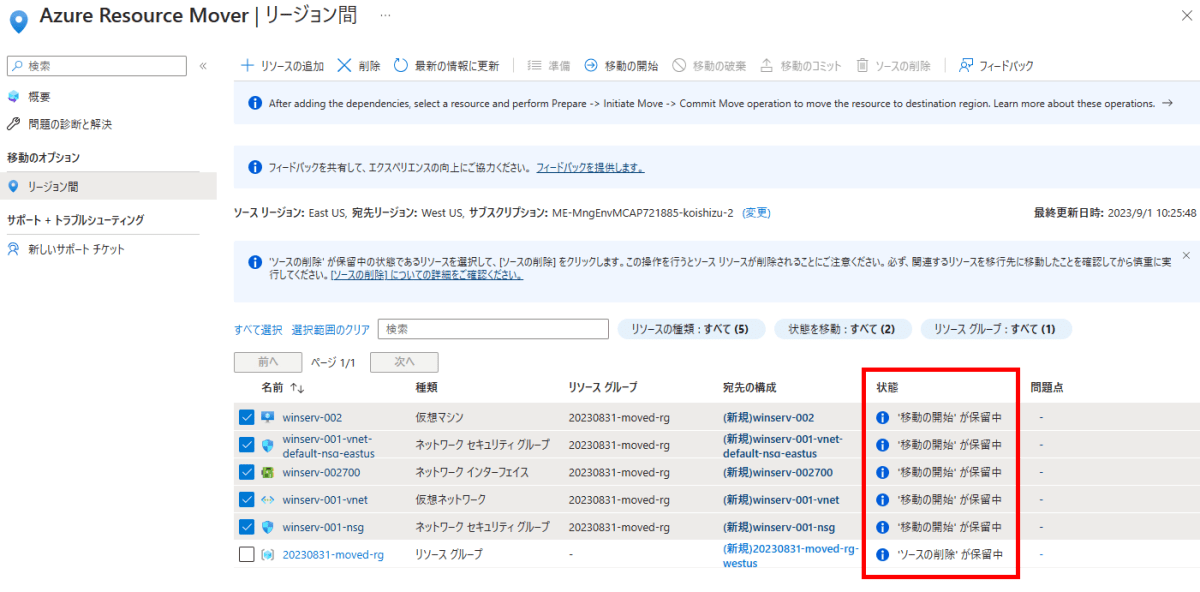Click the sidebar 検索 box
Viewport: 1200px width, 592px height.
click(x=96, y=66)
